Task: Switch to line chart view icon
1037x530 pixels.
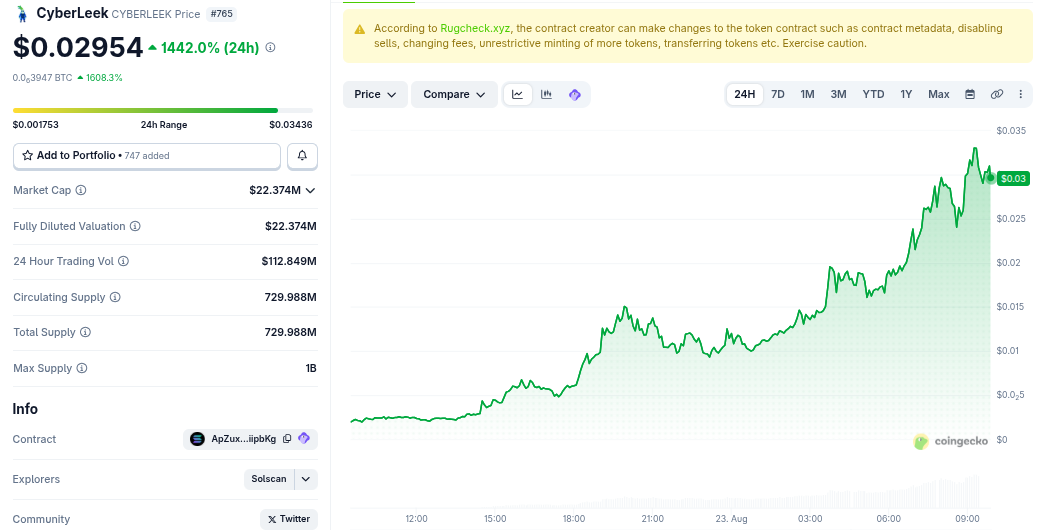Action: point(518,95)
